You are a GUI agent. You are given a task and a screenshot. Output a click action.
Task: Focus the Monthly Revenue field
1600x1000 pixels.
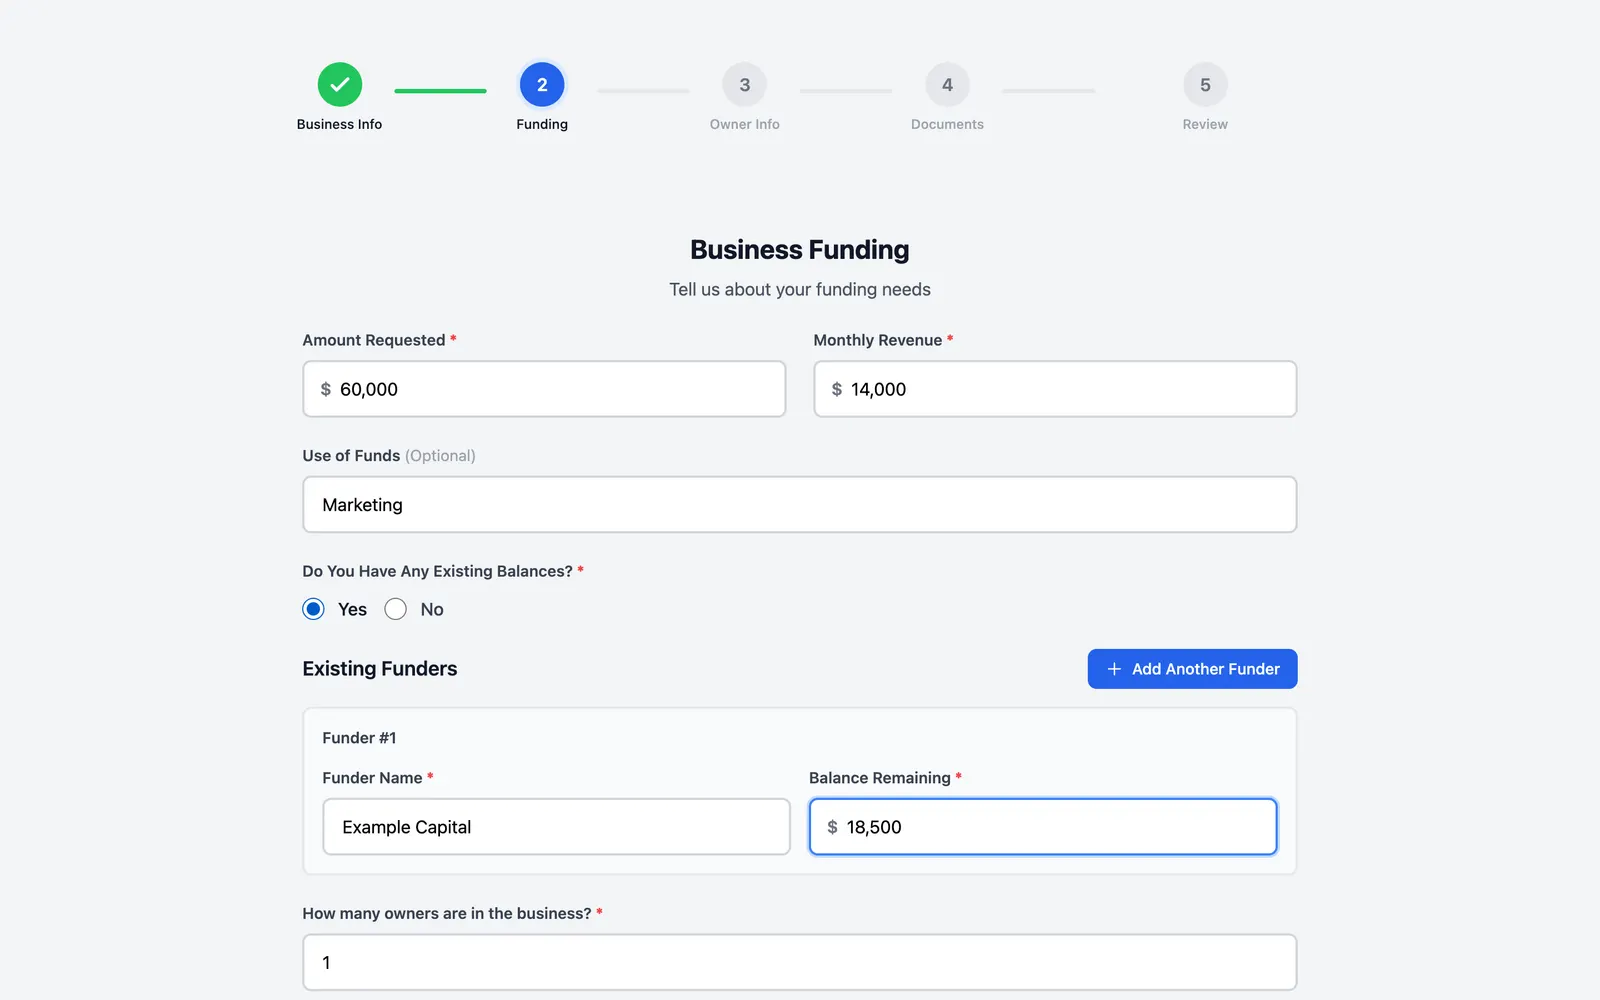[x=1055, y=389]
